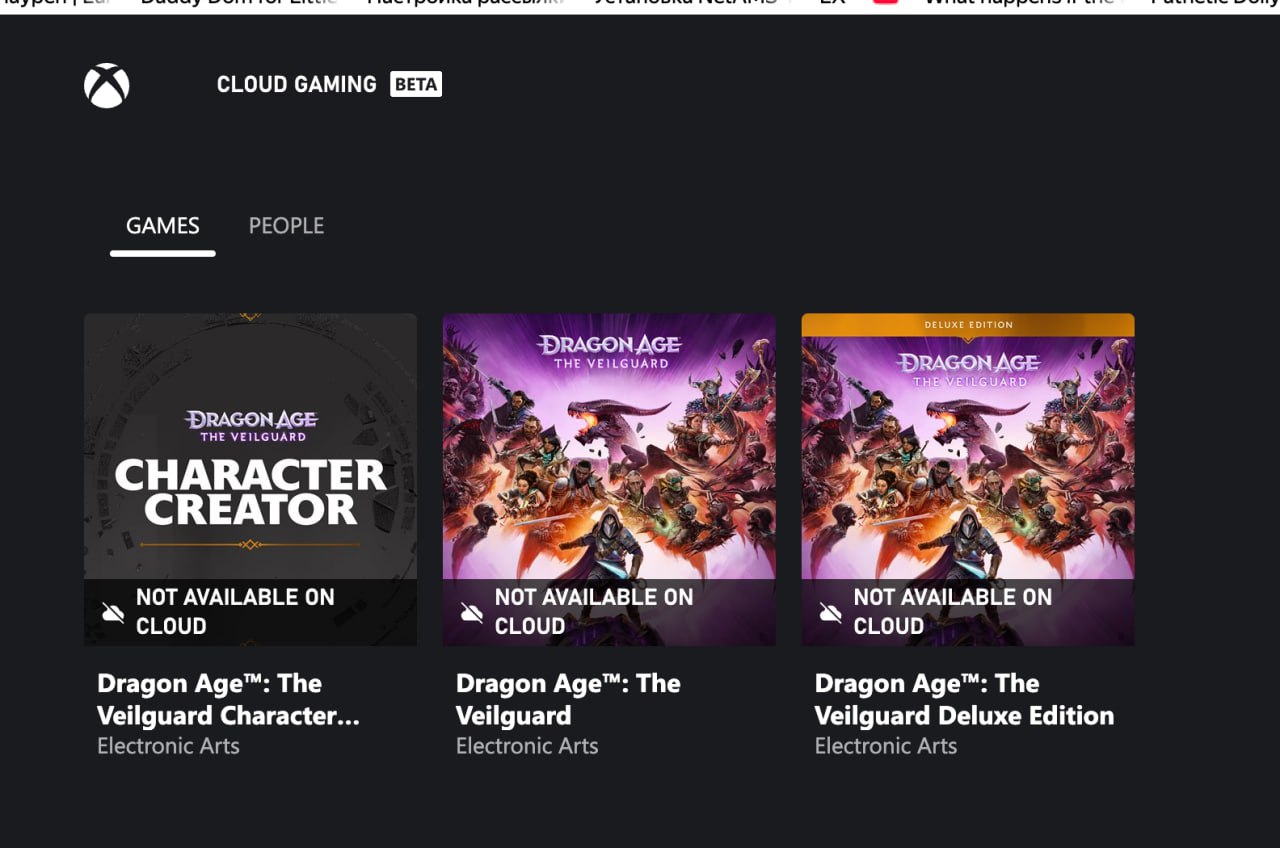Screen dimensions: 1280x848
Task: Click the Xbox logo icon
Action: [107, 85]
